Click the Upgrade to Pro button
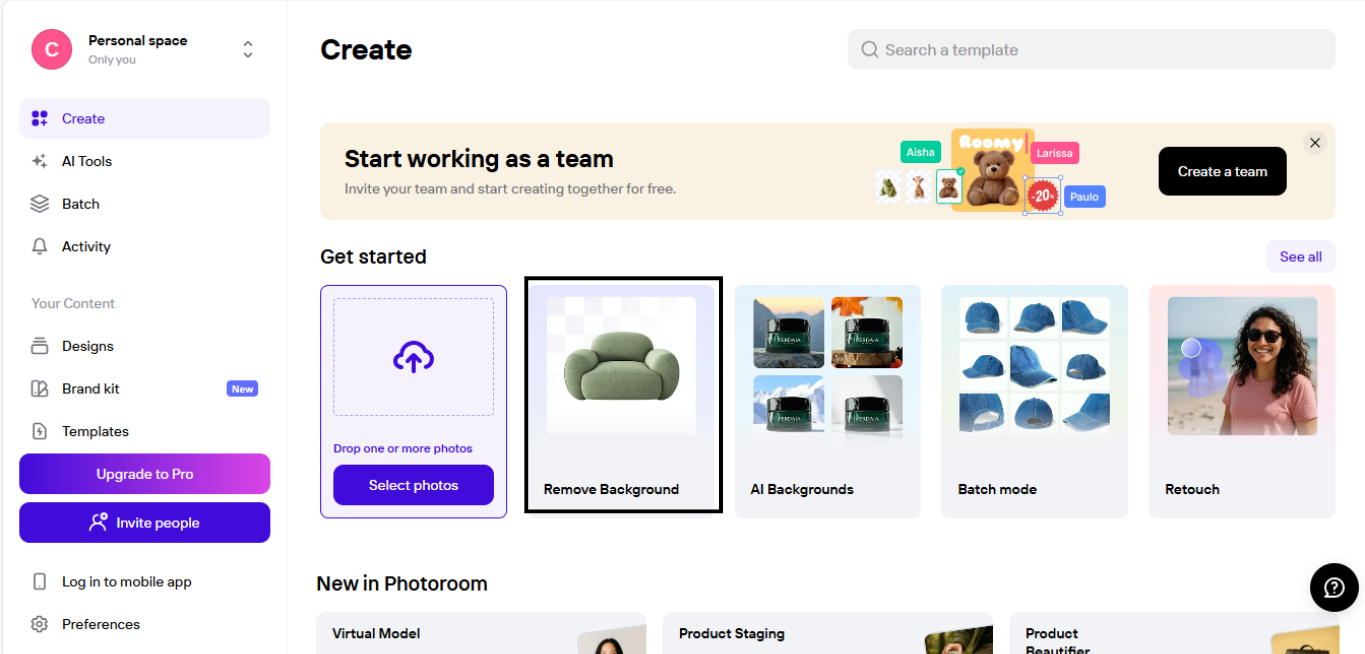 [144, 474]
